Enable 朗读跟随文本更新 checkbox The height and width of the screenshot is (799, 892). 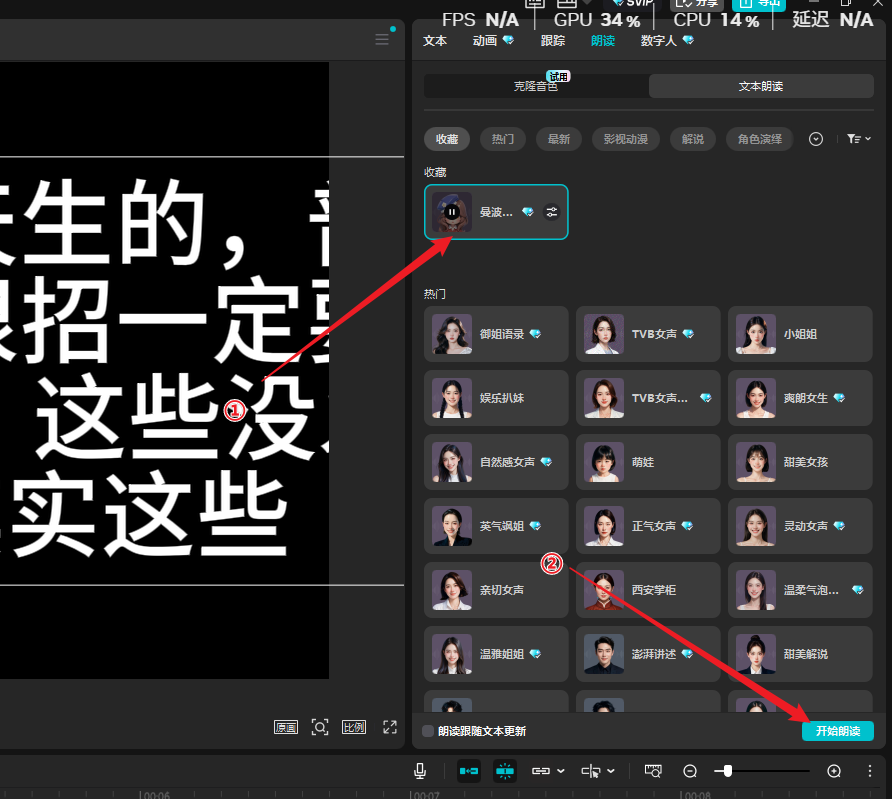(428, 731)
